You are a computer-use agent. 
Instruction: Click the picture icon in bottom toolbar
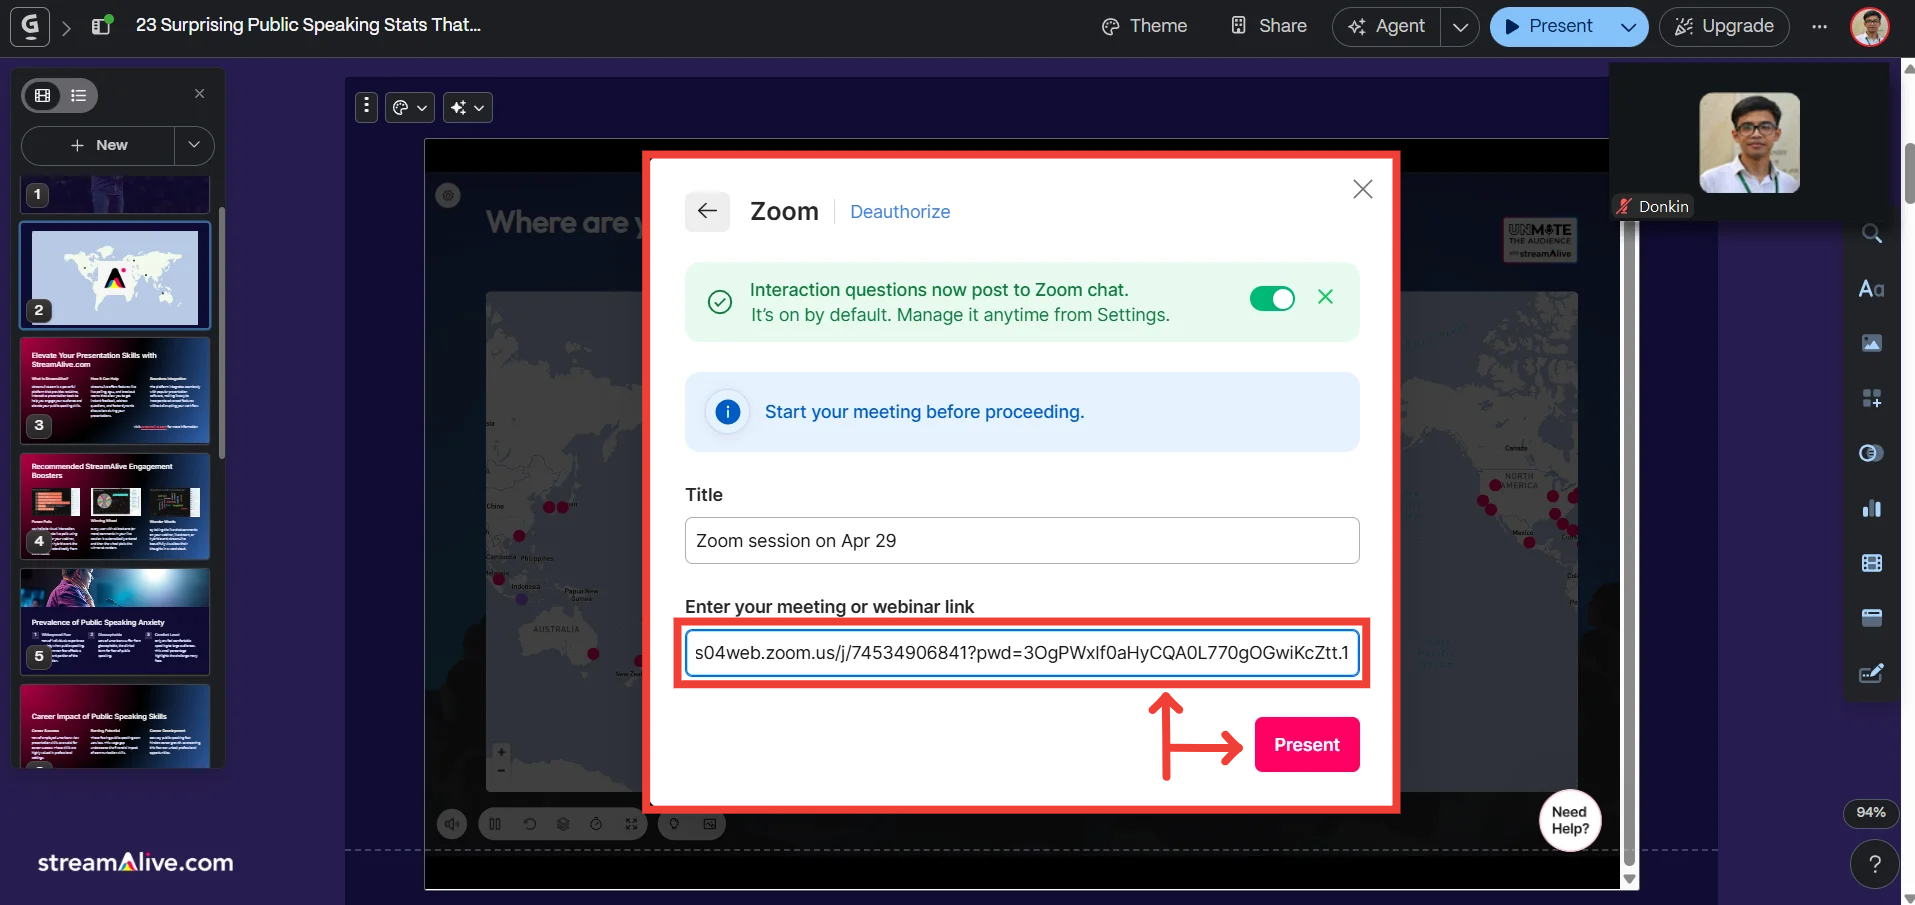tap(710, 824)
